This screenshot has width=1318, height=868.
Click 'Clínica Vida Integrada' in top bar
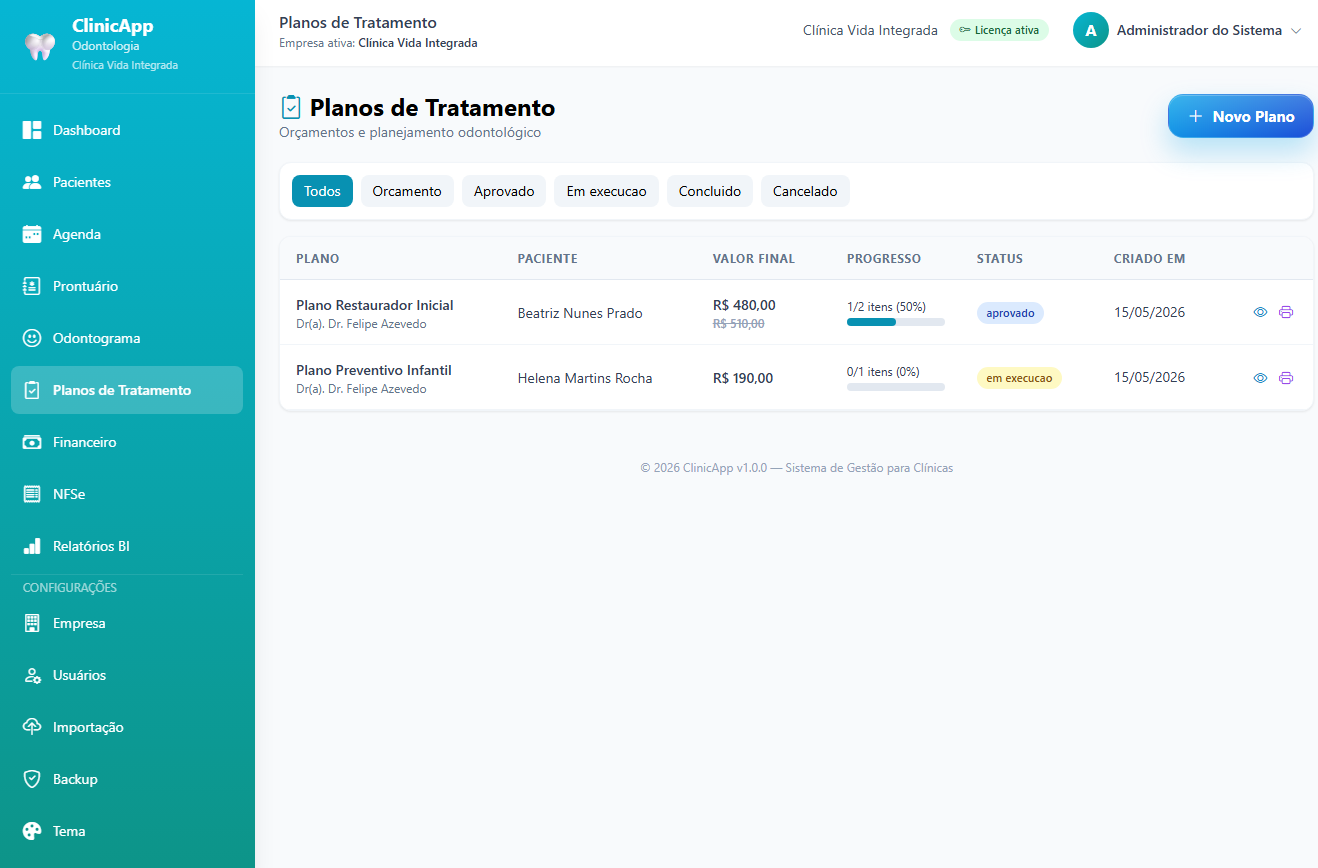coord(870,30)
